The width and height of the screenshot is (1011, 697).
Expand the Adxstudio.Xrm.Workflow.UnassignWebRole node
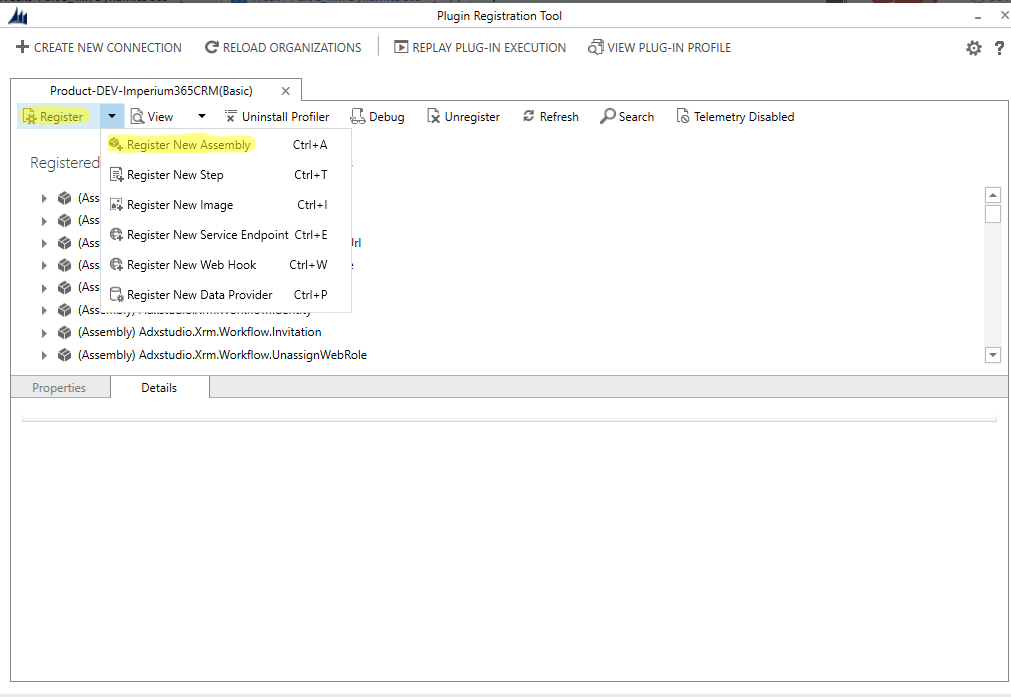pos(43,354)
